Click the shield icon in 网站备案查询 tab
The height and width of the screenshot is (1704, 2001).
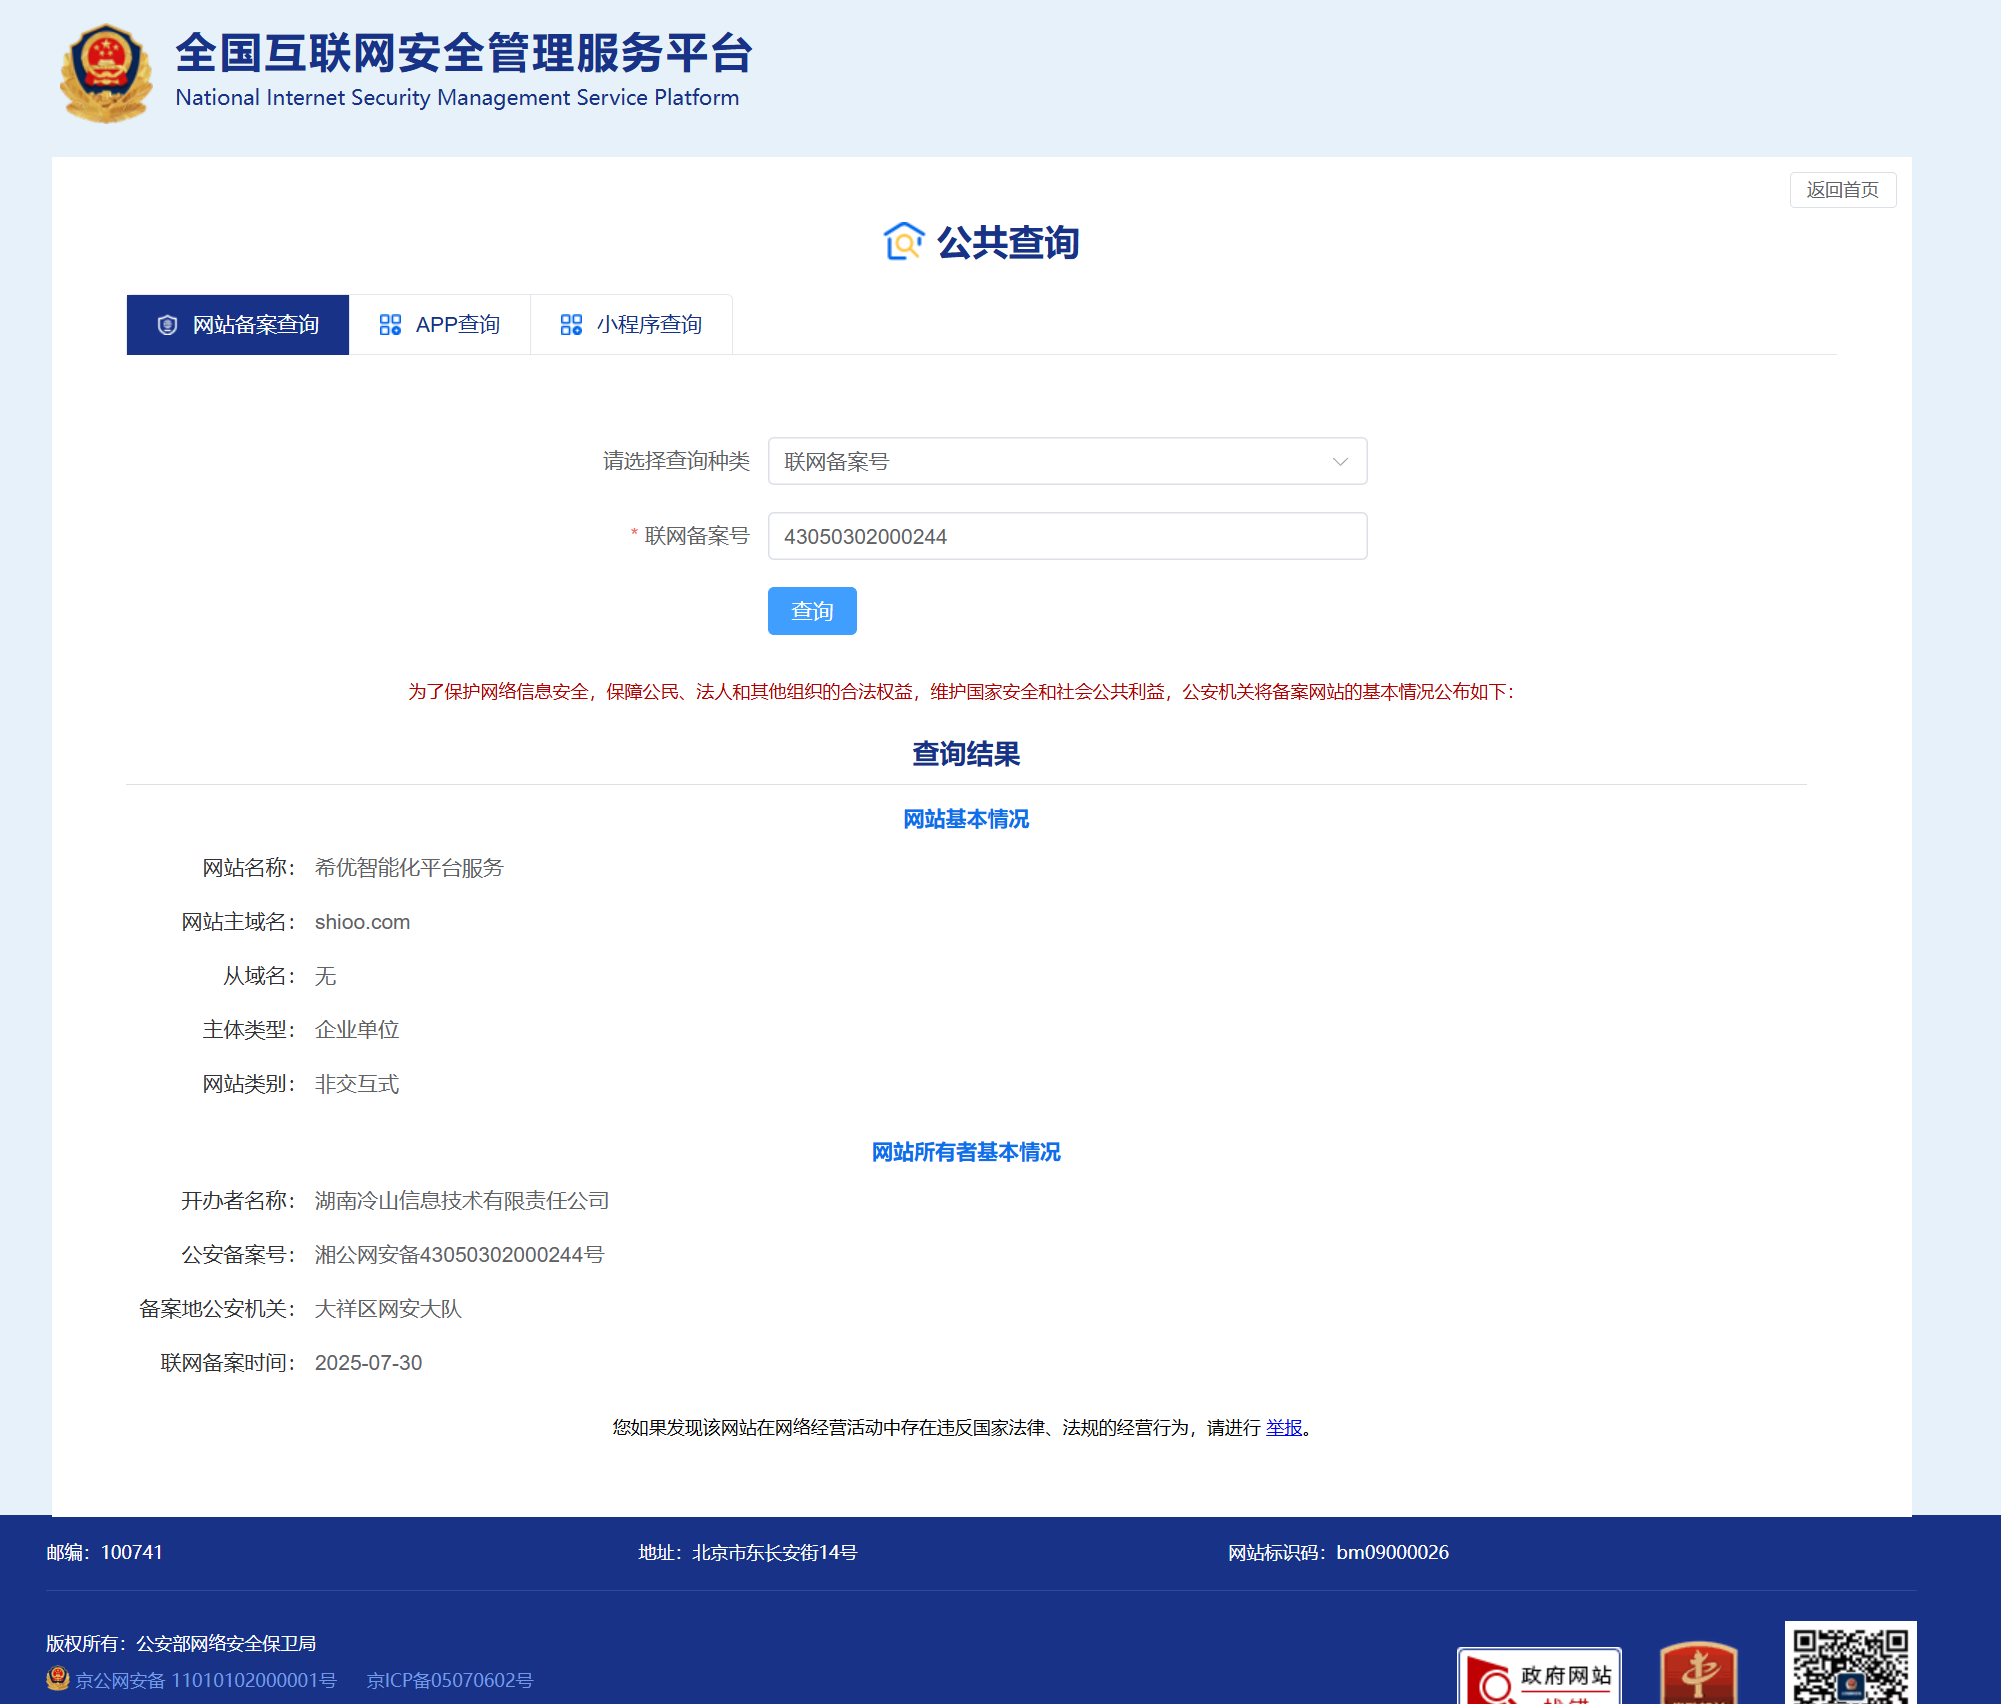(x=168, y=325)
